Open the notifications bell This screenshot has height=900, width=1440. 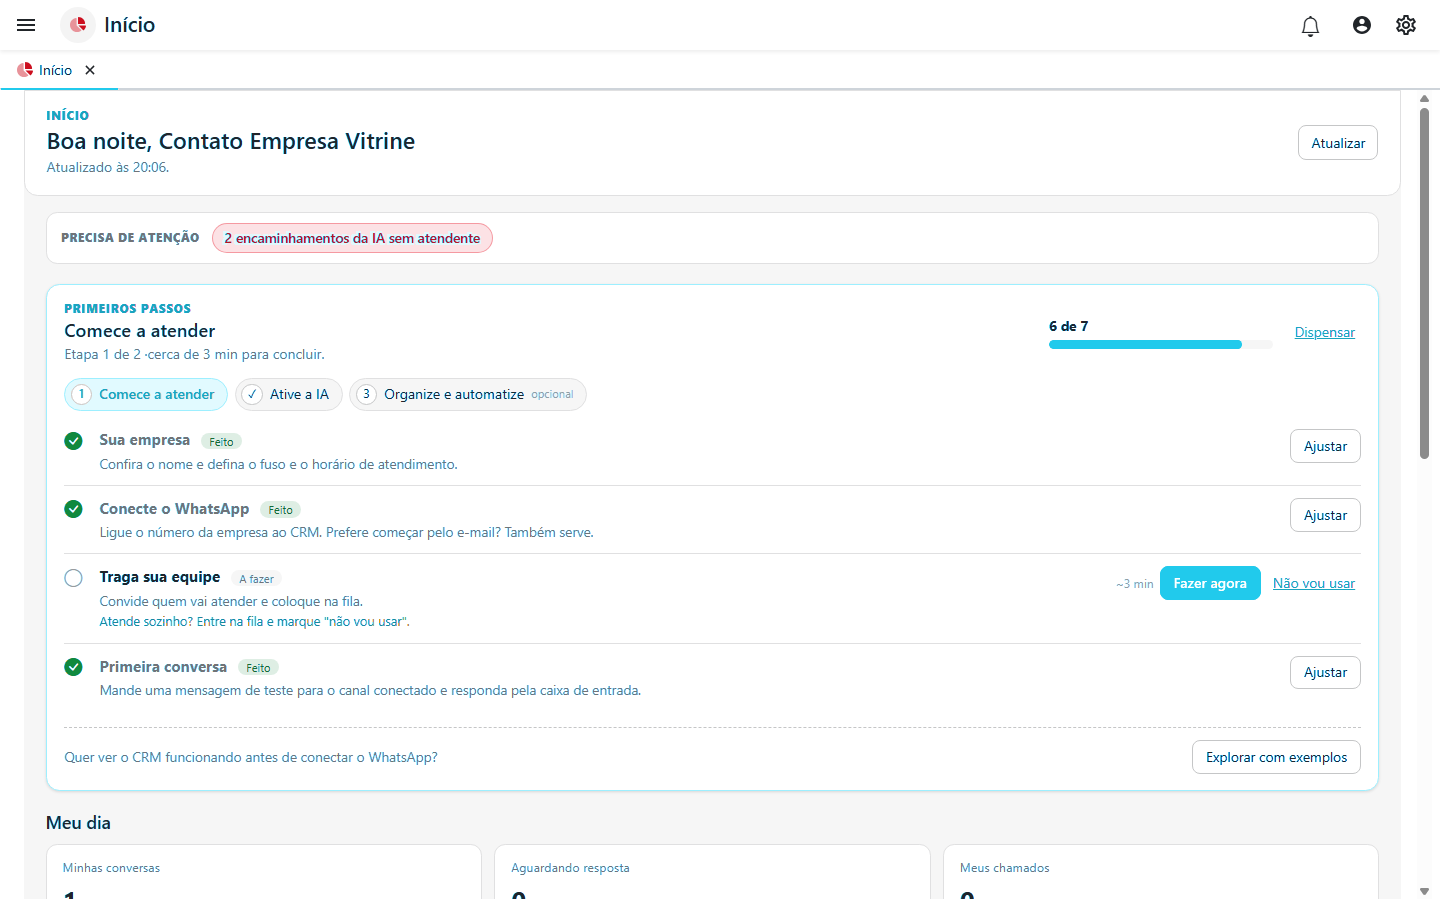1310,26
